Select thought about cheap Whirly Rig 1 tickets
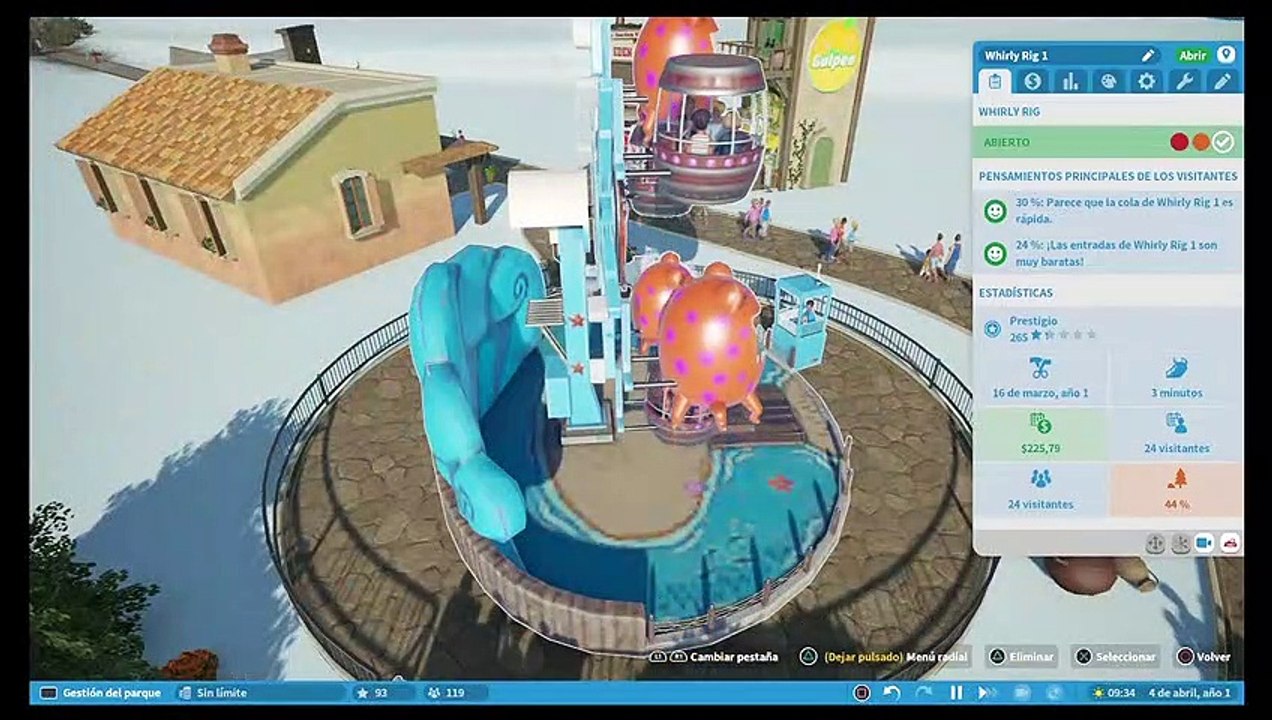The image size is (1272, 720). [x=1116, y=253]
